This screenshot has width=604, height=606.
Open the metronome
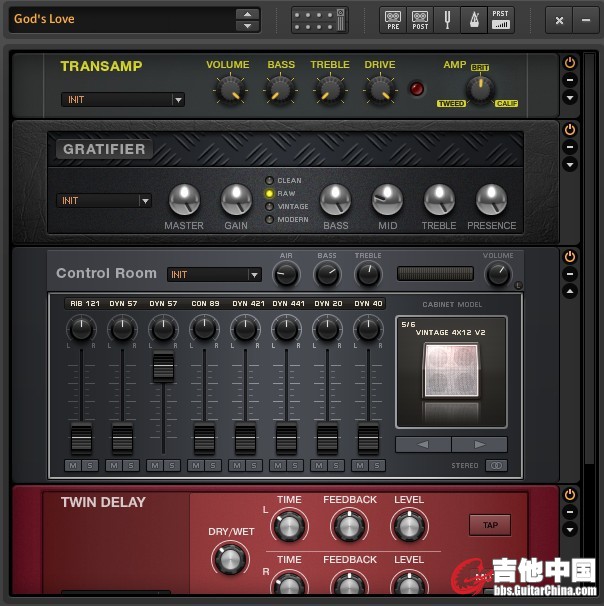point(472,19)
